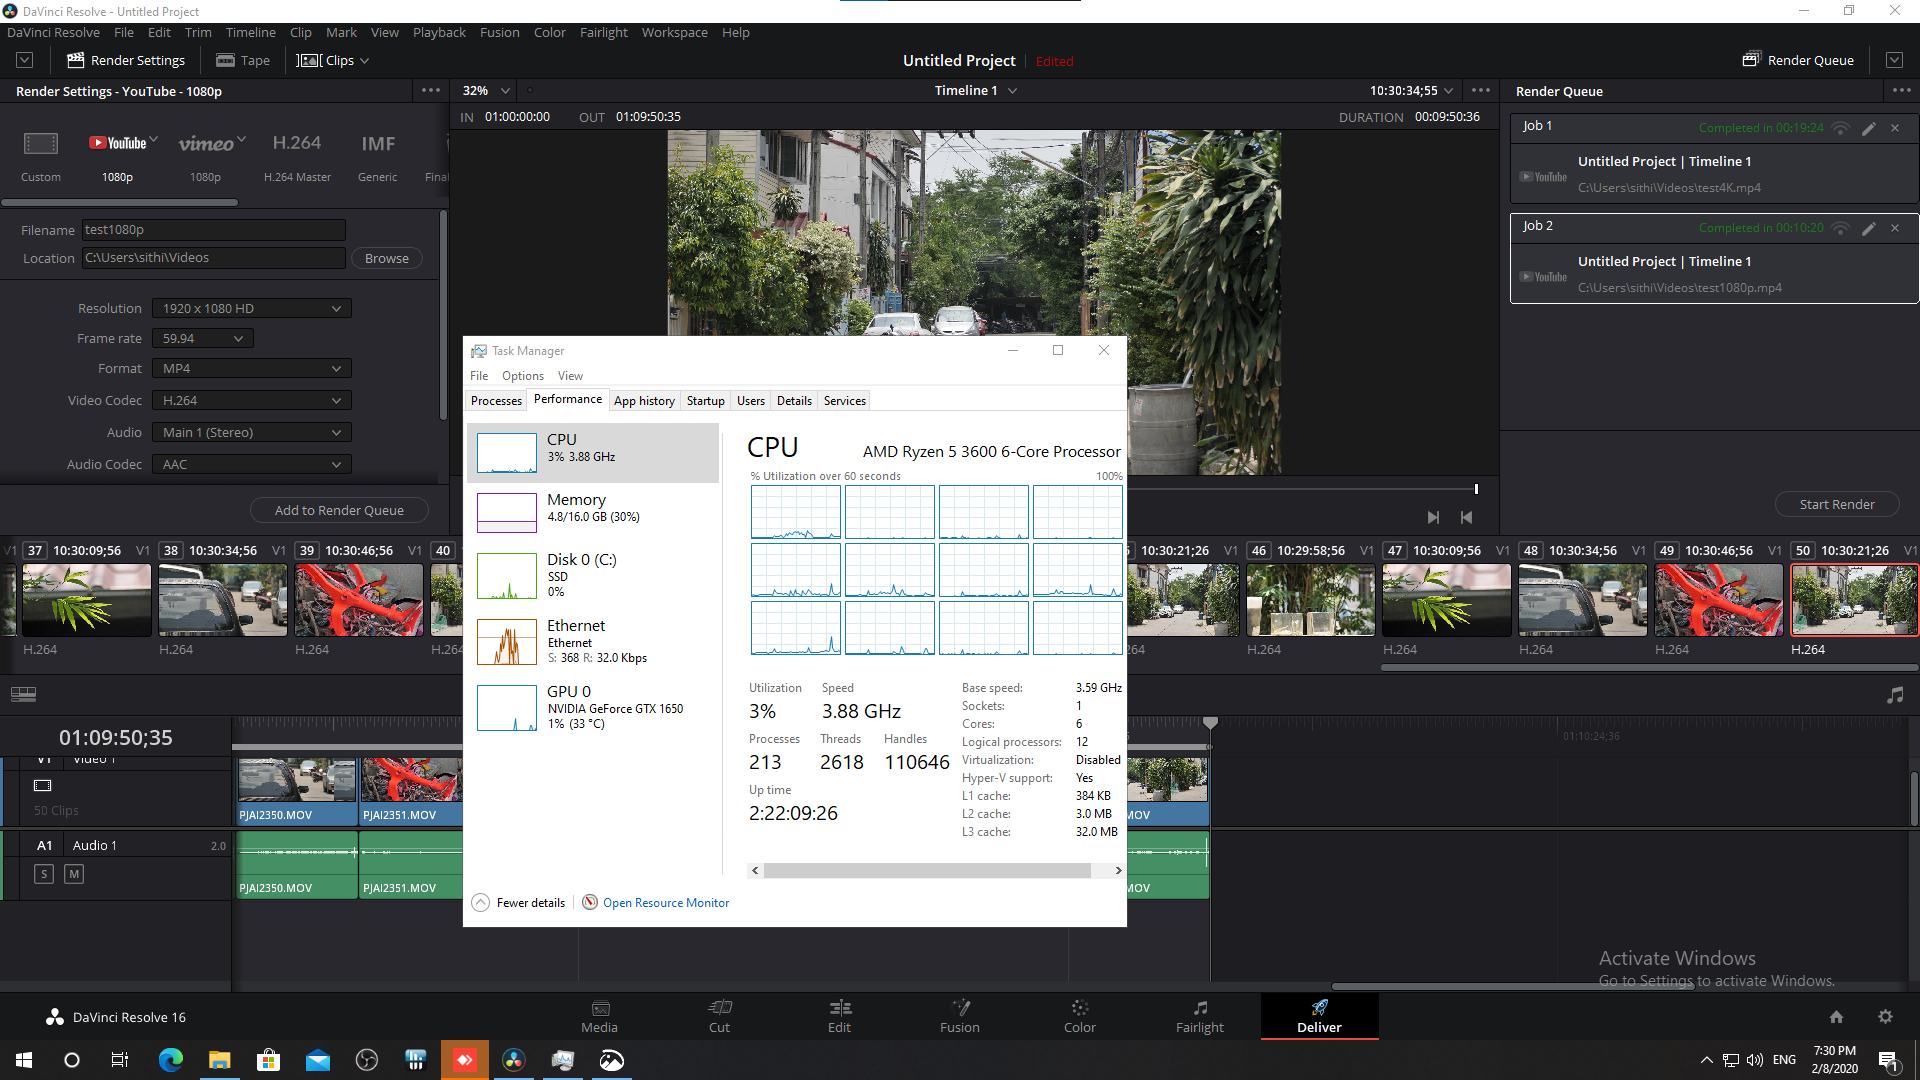The height and width of the screenshot is (1080, 1920).
Task: Click the Task Manager horizontal scrollbar
Action: pos(926,871)
